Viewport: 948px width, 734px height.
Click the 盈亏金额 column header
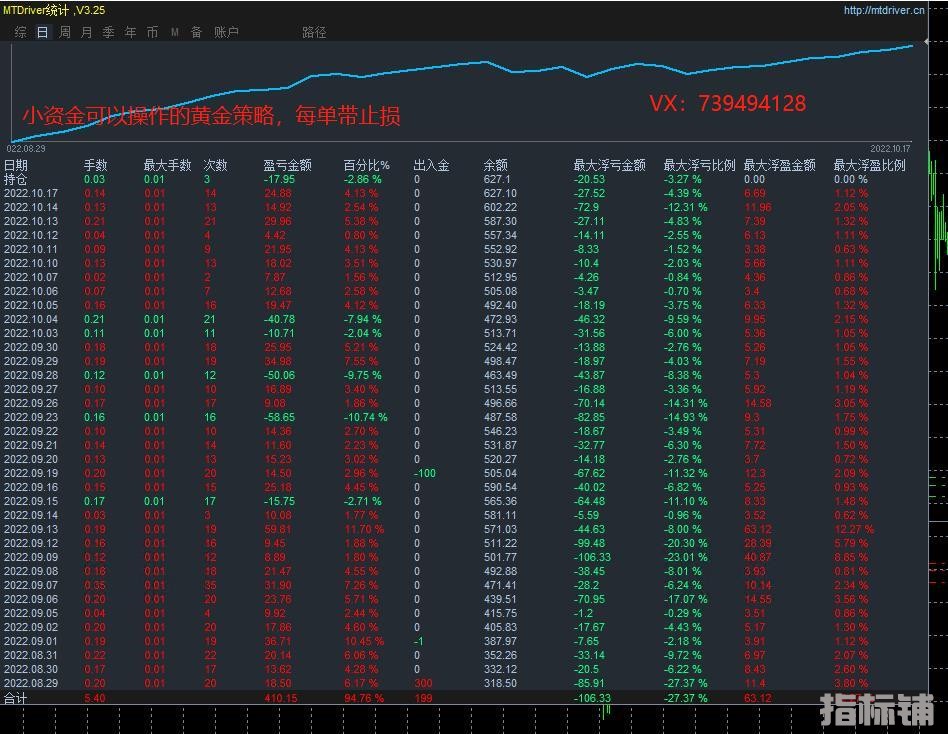tap(287, 165)
